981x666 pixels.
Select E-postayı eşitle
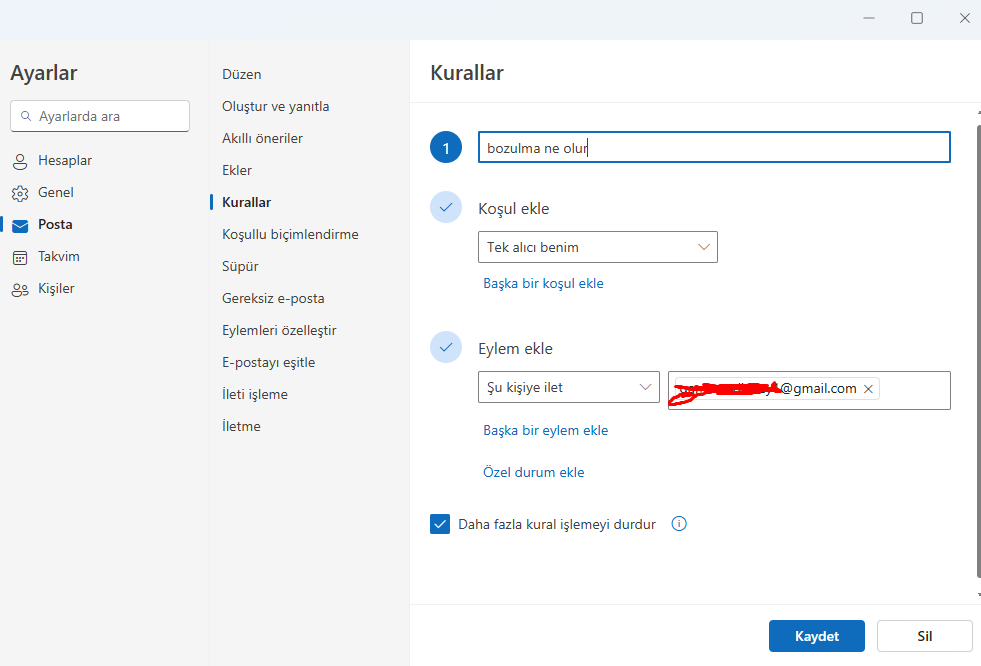tap(268, 363)
